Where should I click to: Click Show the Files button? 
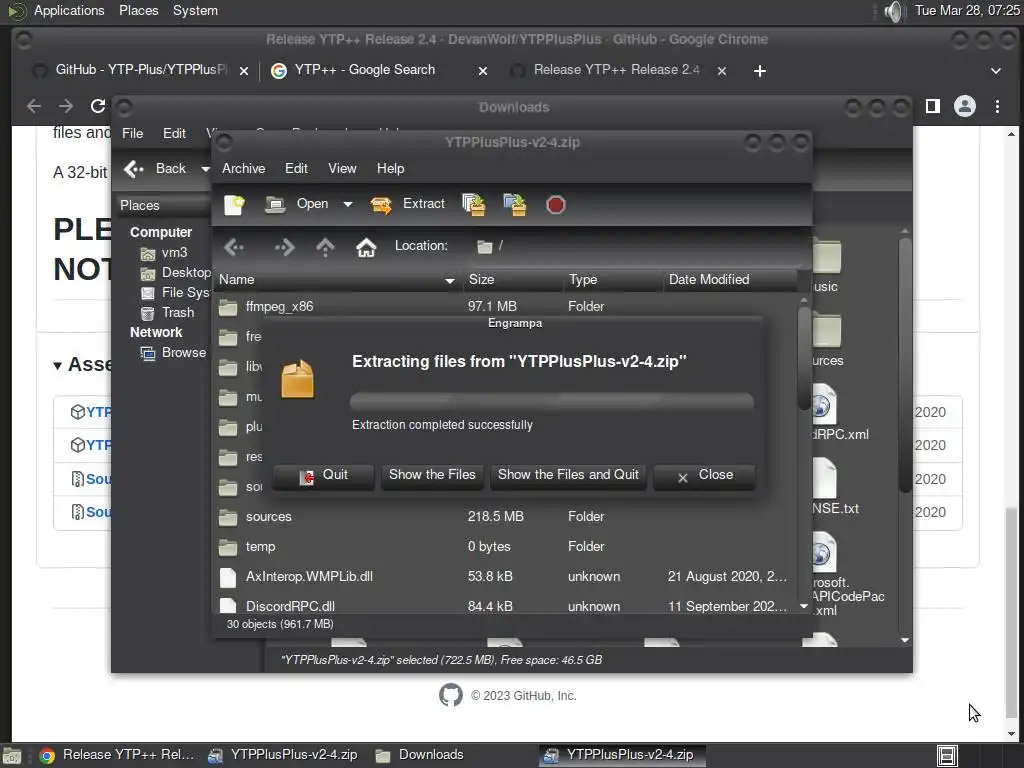[432, 475]
